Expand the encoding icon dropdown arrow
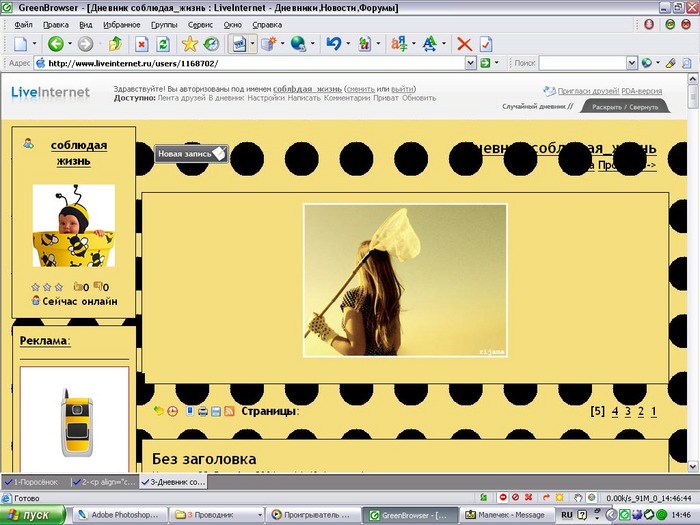This screenshot has height=525, width=700. [413, 44]
